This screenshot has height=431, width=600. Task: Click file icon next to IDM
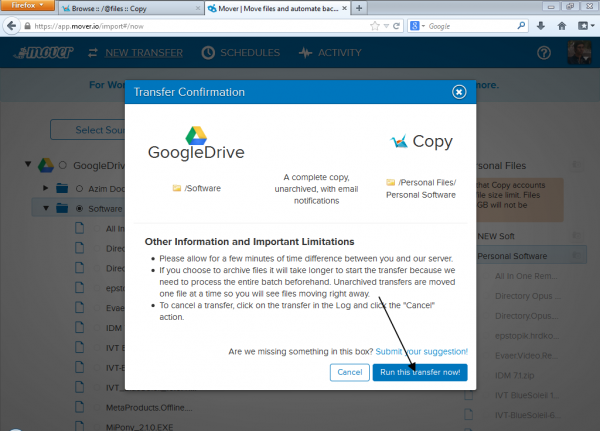coord(79,327)
